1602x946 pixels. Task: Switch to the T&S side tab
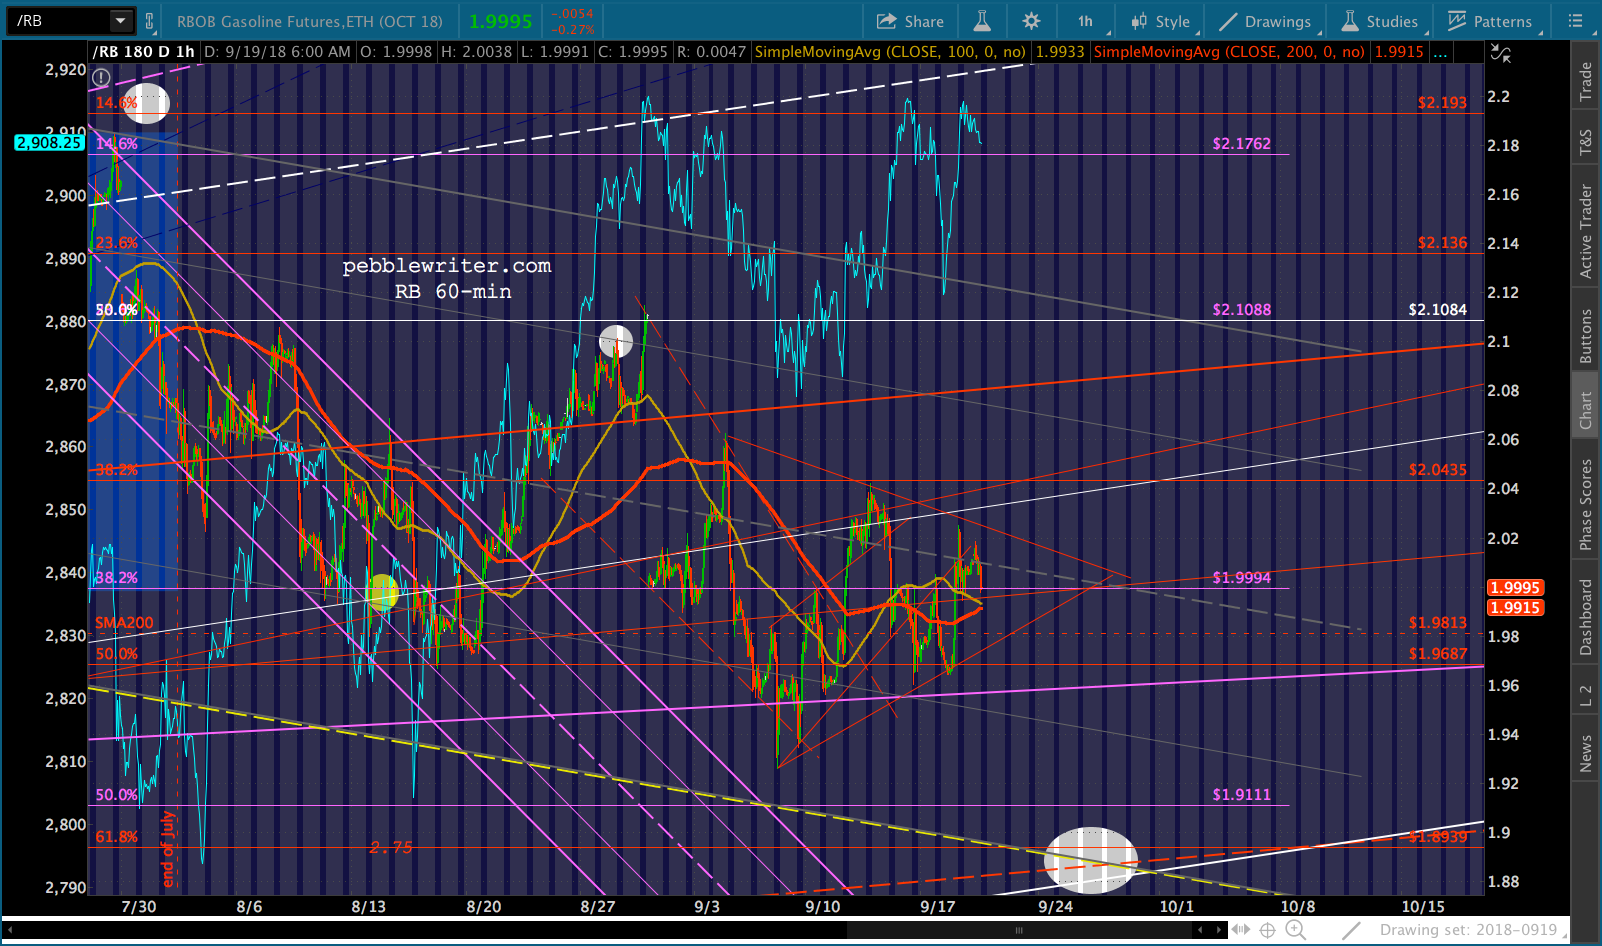1585,143
